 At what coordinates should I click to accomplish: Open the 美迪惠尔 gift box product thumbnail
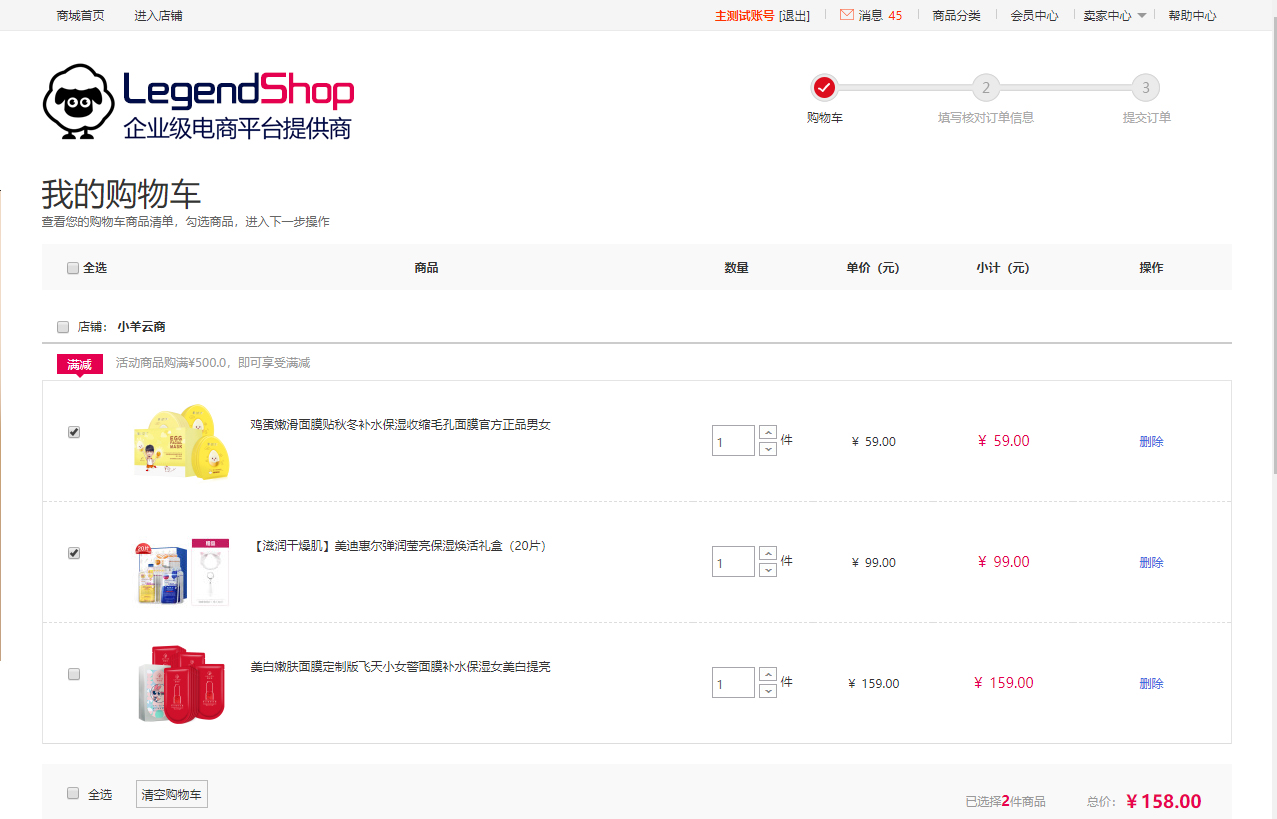click(182, 572)
